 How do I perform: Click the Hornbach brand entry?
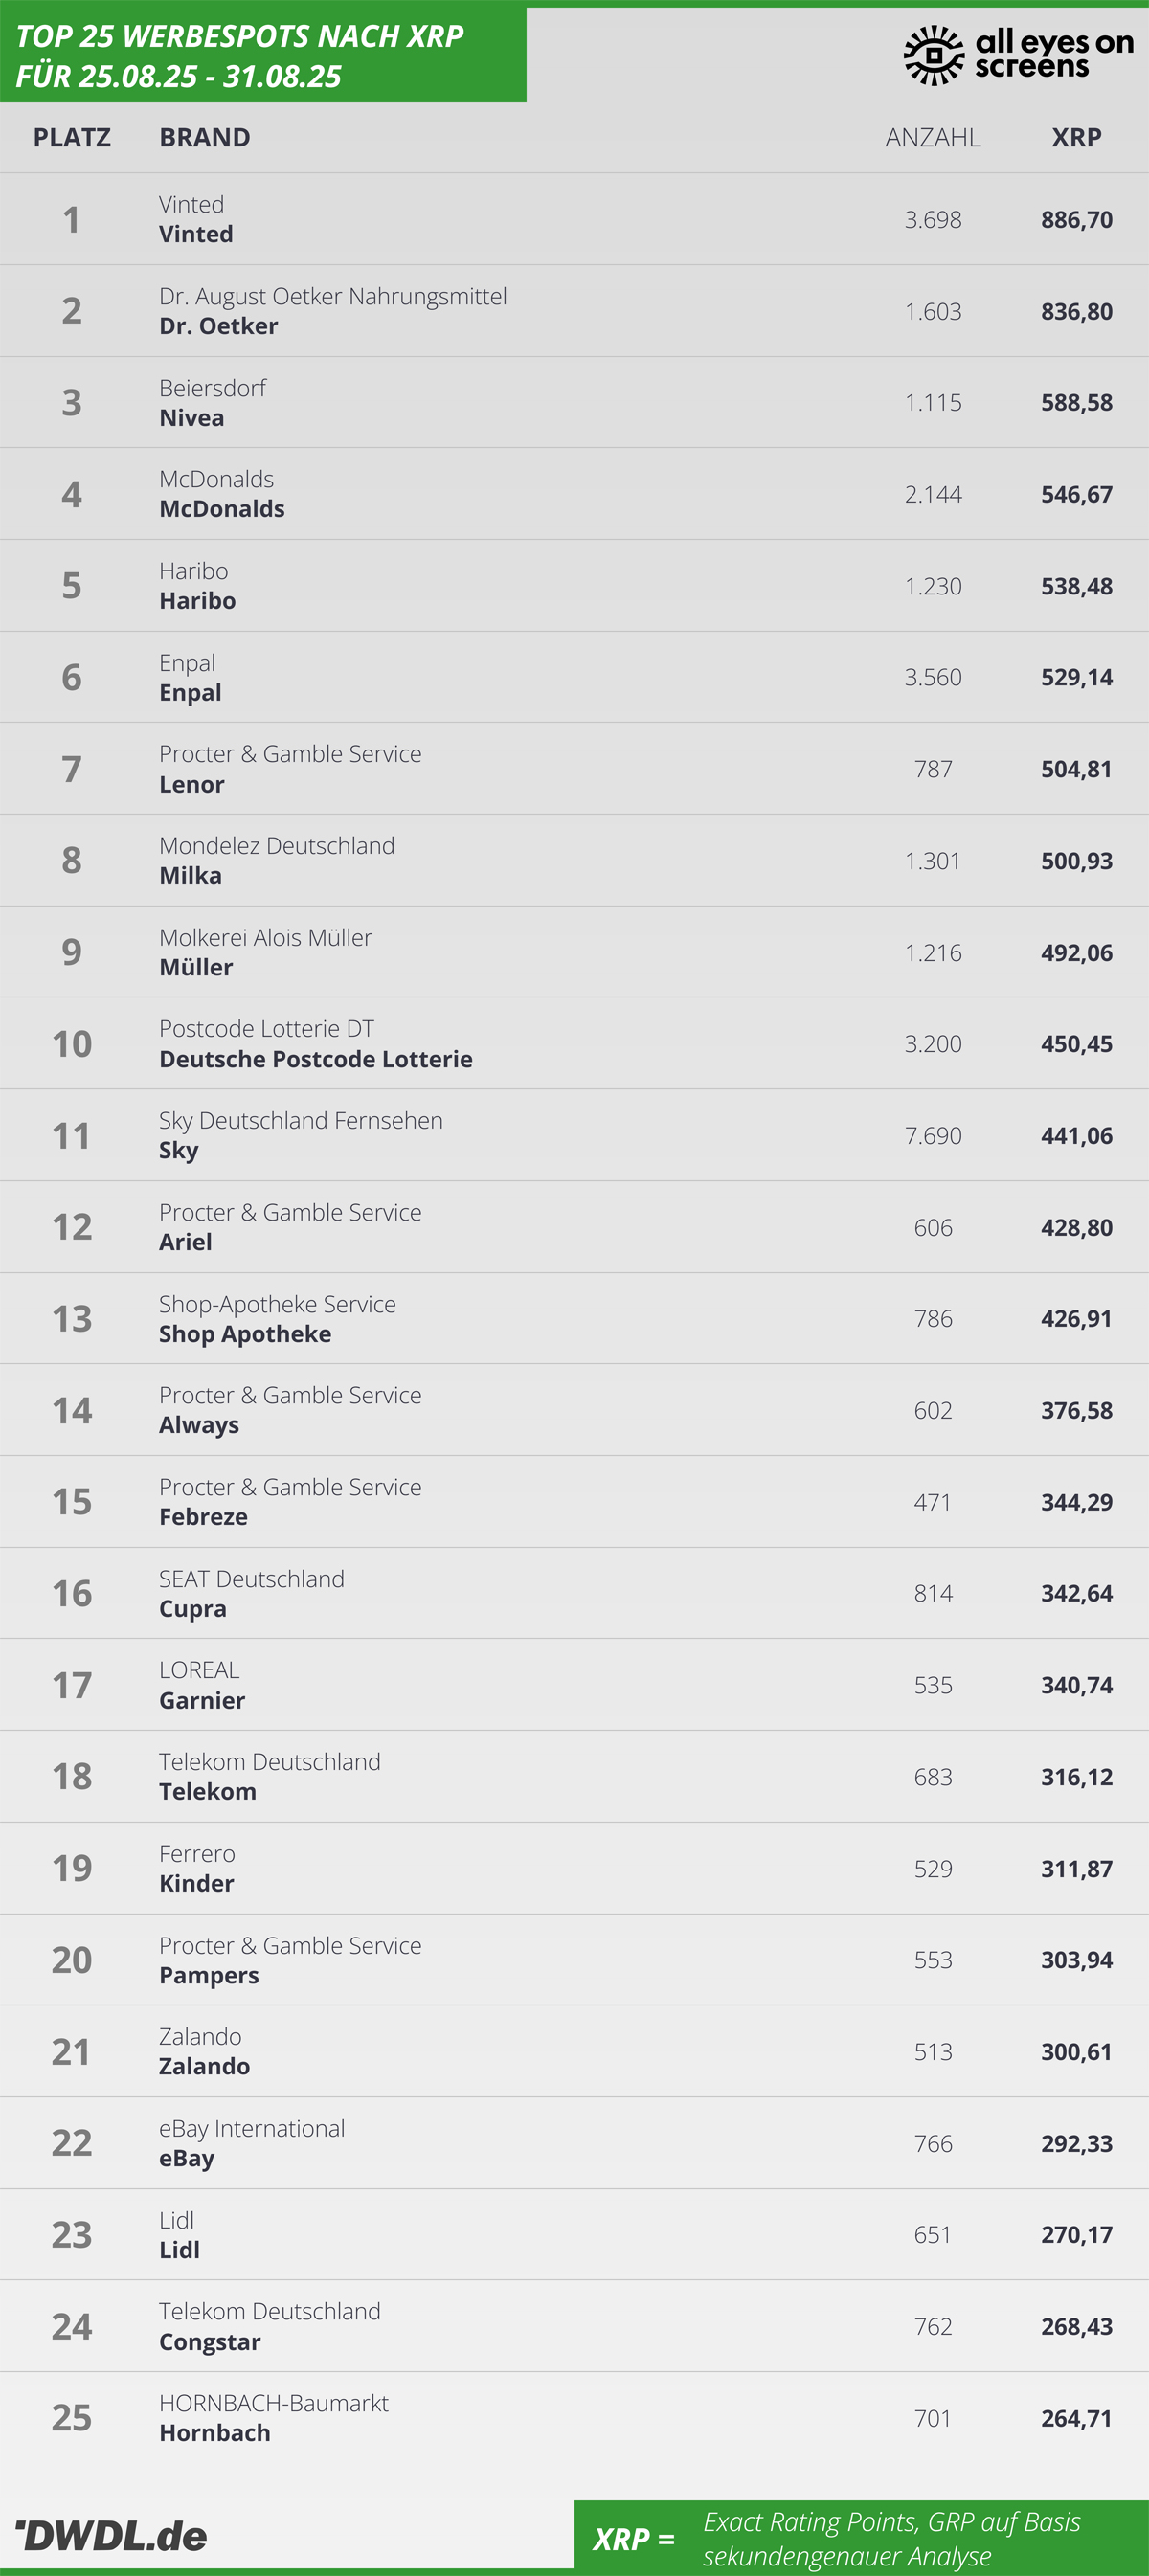215,2433
